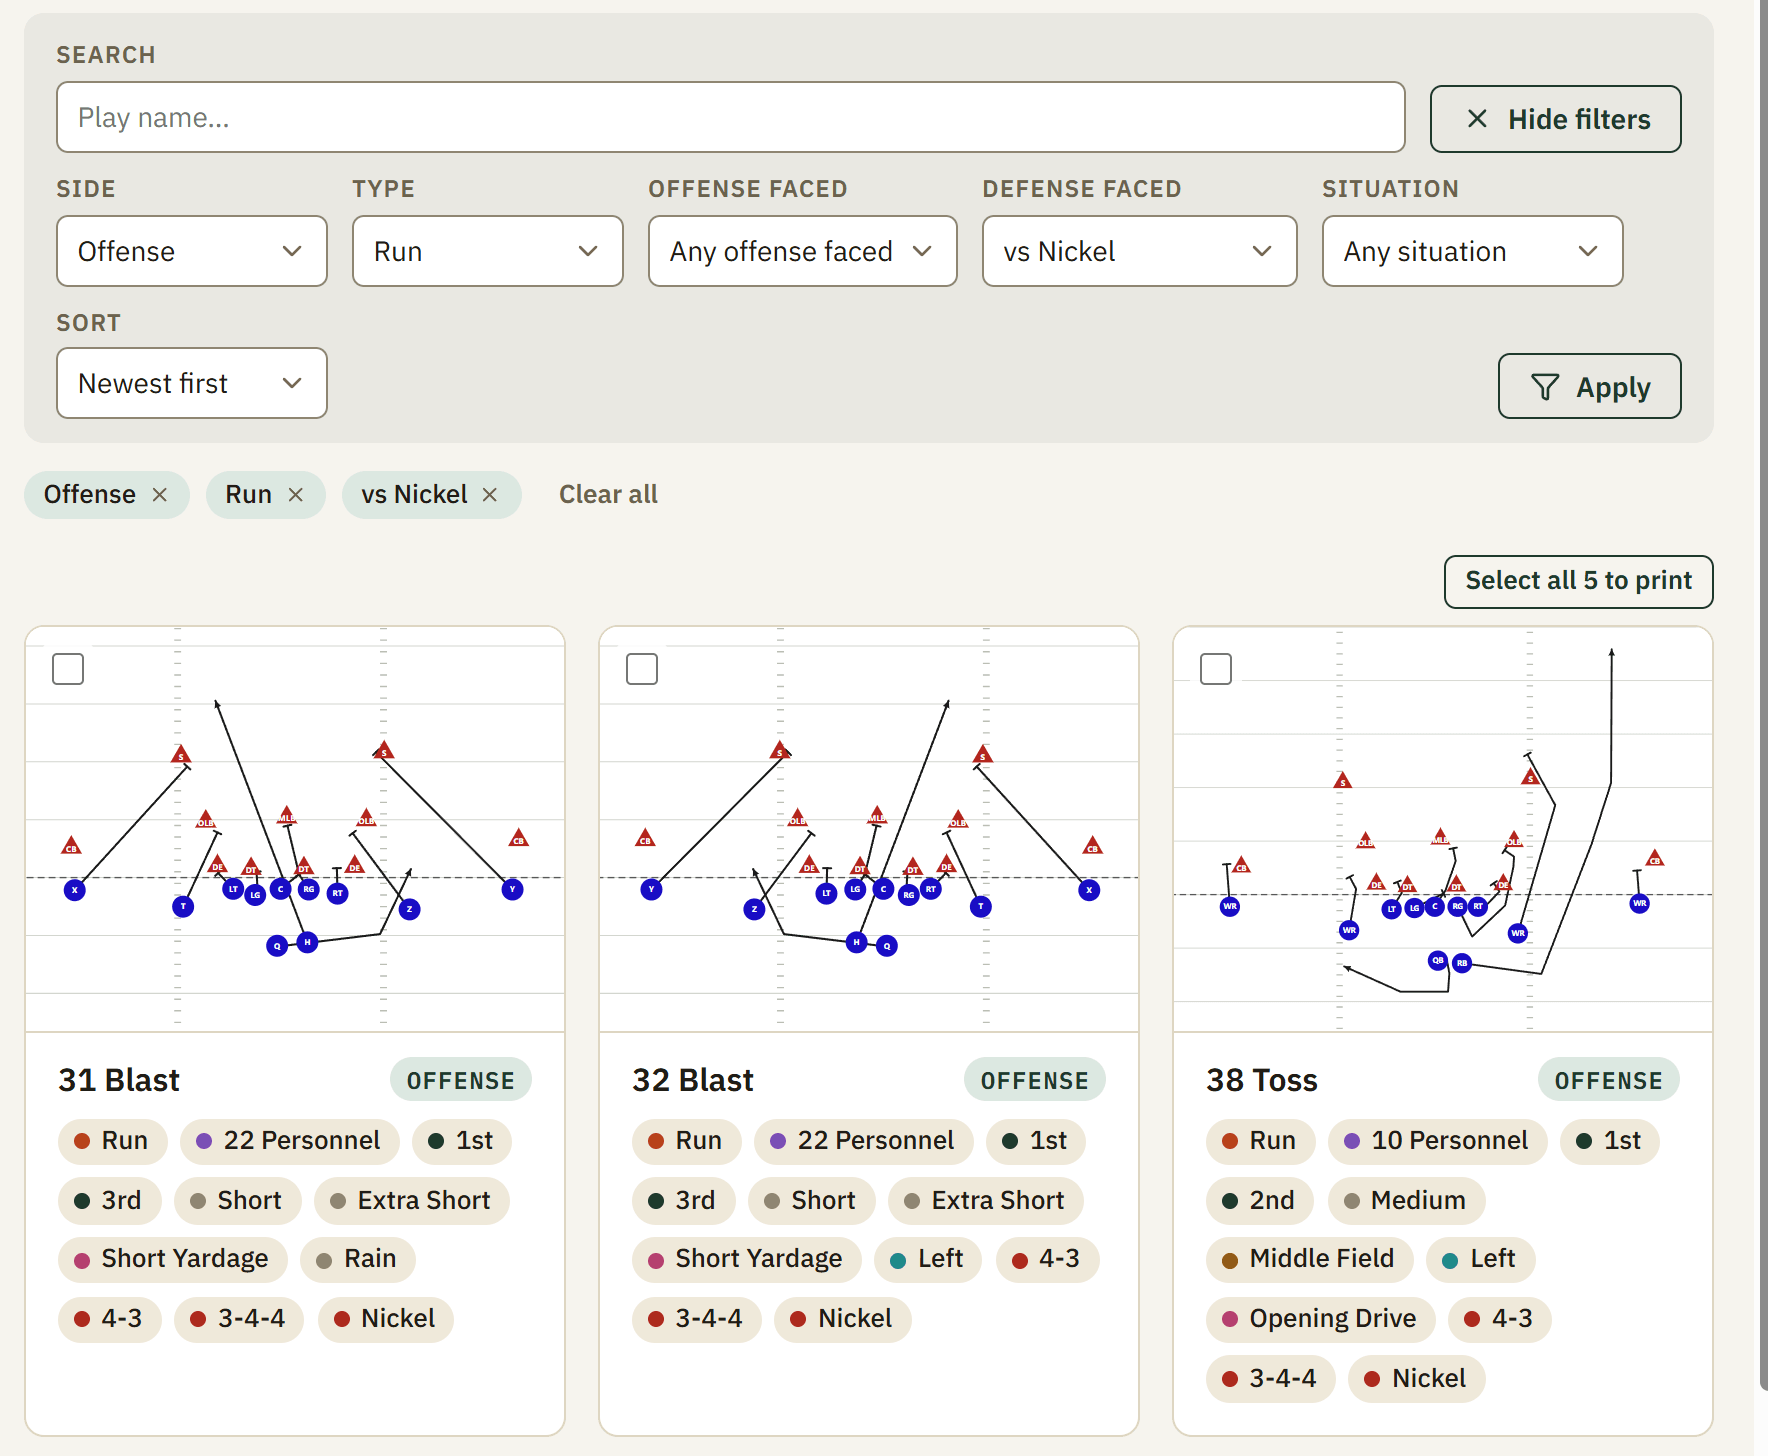Click the Left tag on 32 Blast

(928, 1259)
